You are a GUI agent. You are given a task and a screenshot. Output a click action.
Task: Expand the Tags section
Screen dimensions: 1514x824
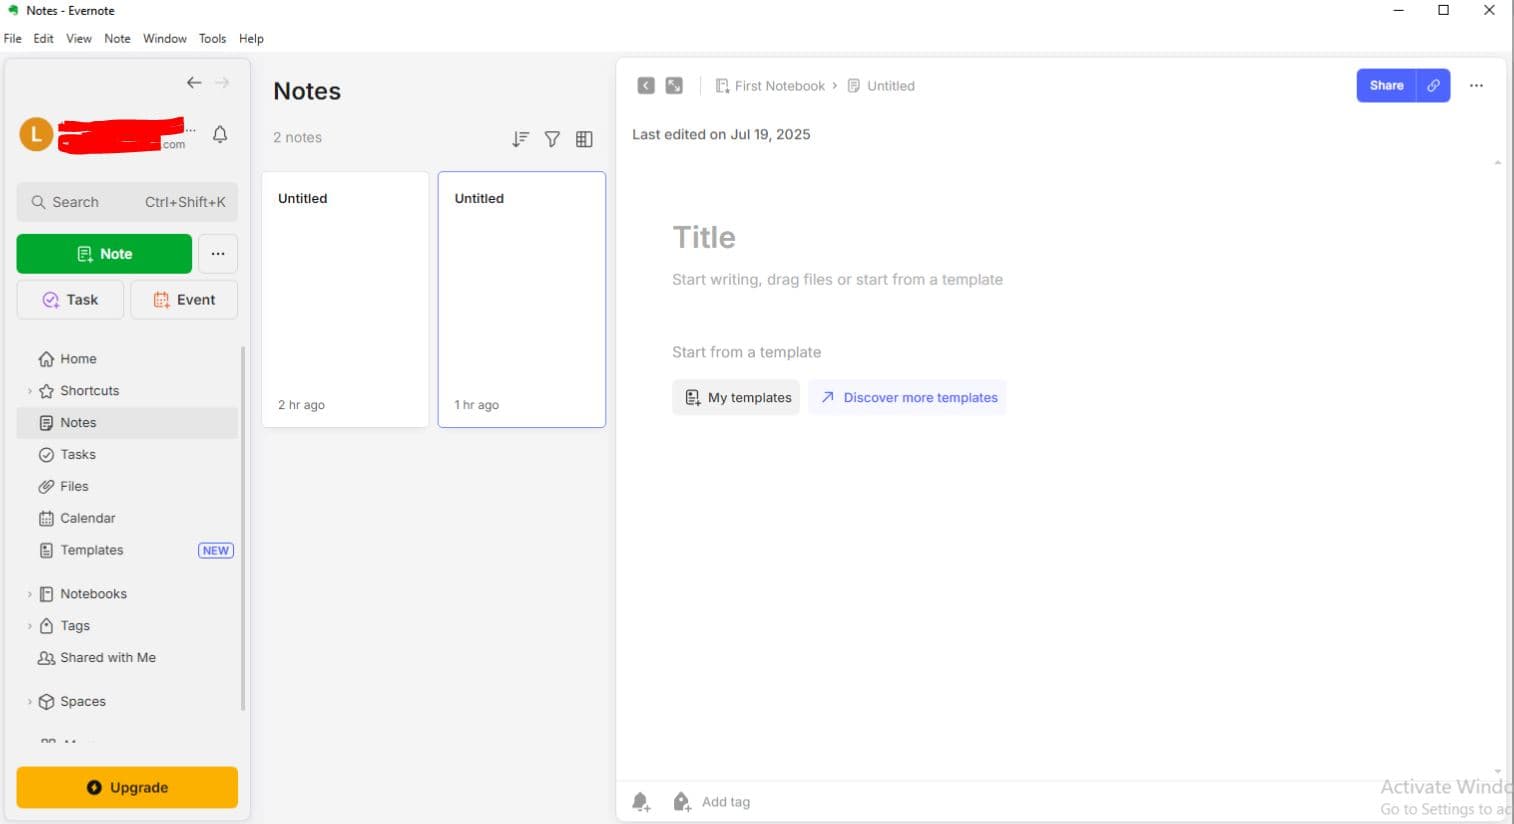29,625
